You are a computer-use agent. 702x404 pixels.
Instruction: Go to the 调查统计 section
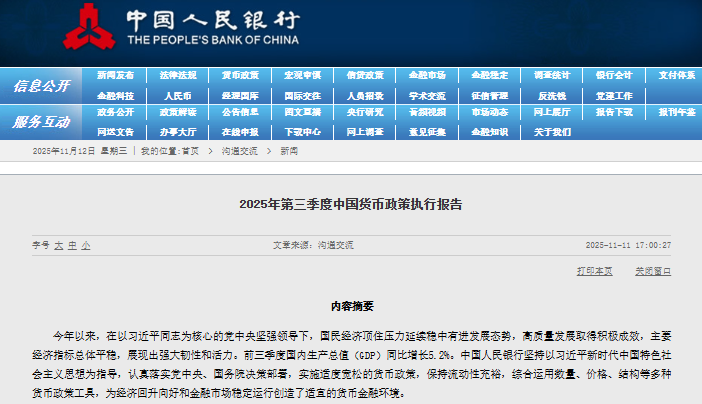click(552, 75)
